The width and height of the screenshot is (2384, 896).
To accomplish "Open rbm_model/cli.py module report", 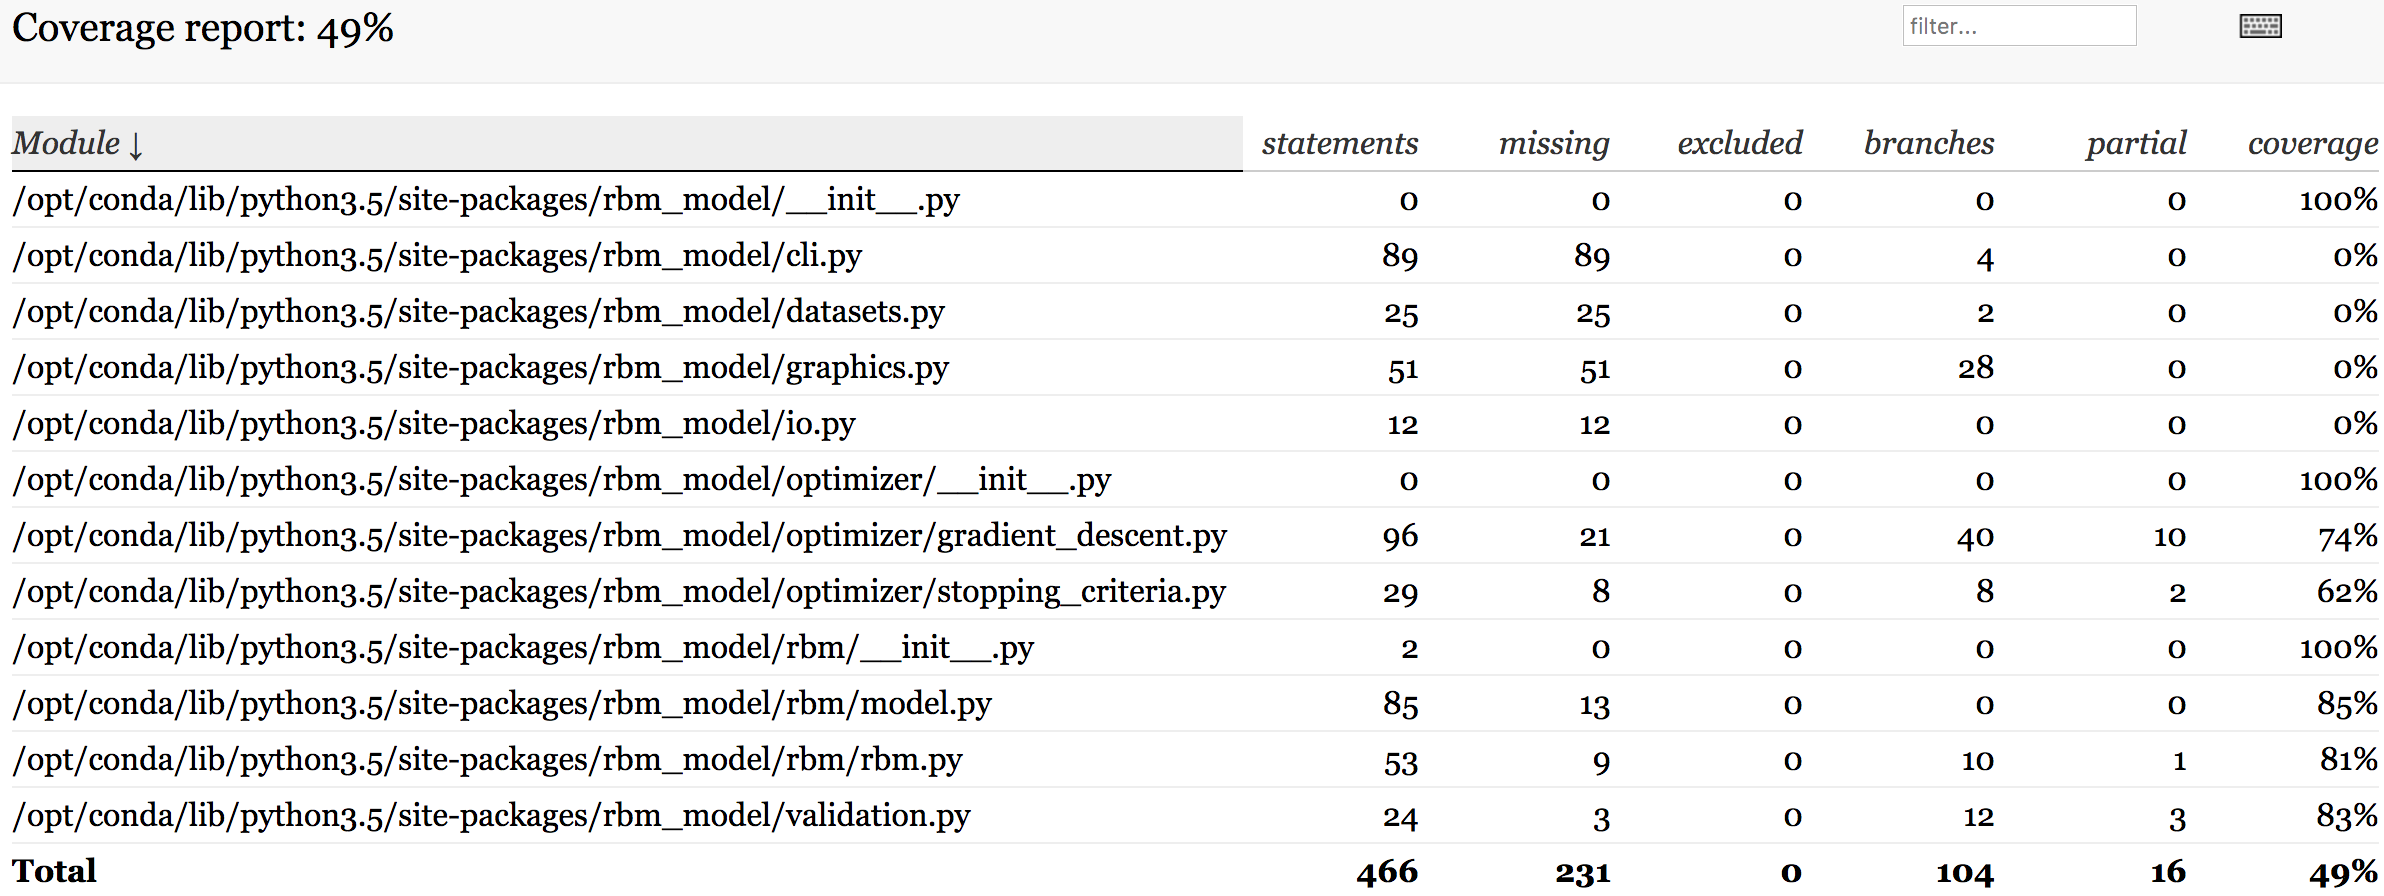I will (x=437, y=256).
